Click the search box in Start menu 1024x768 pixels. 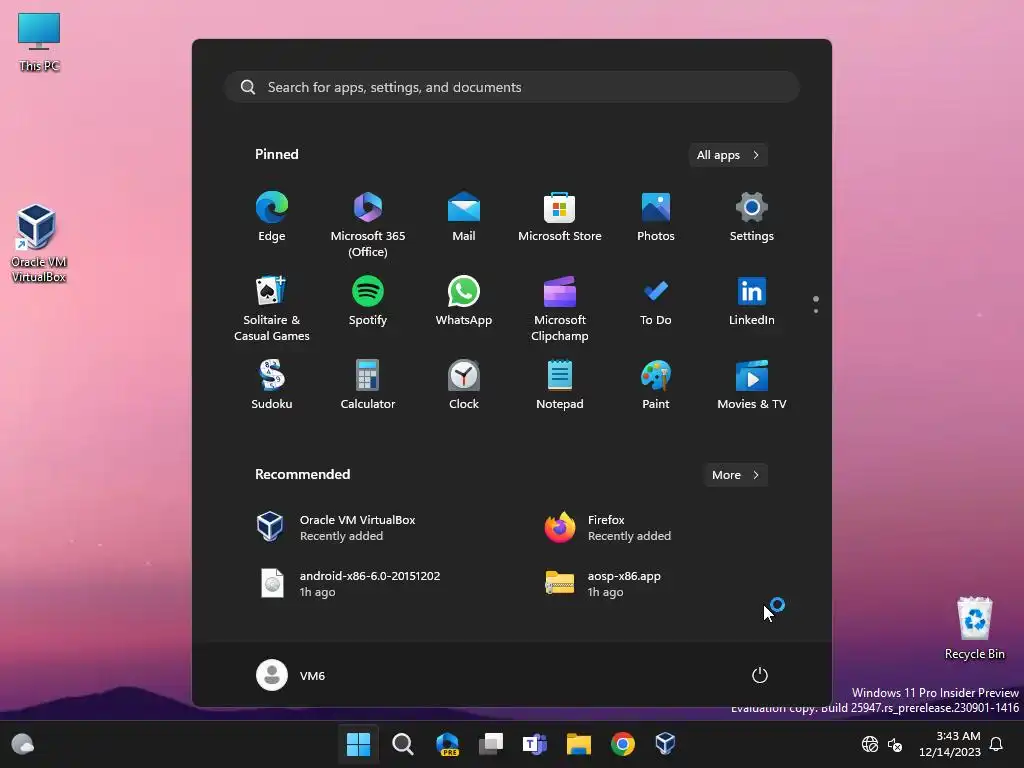point(512,87)
